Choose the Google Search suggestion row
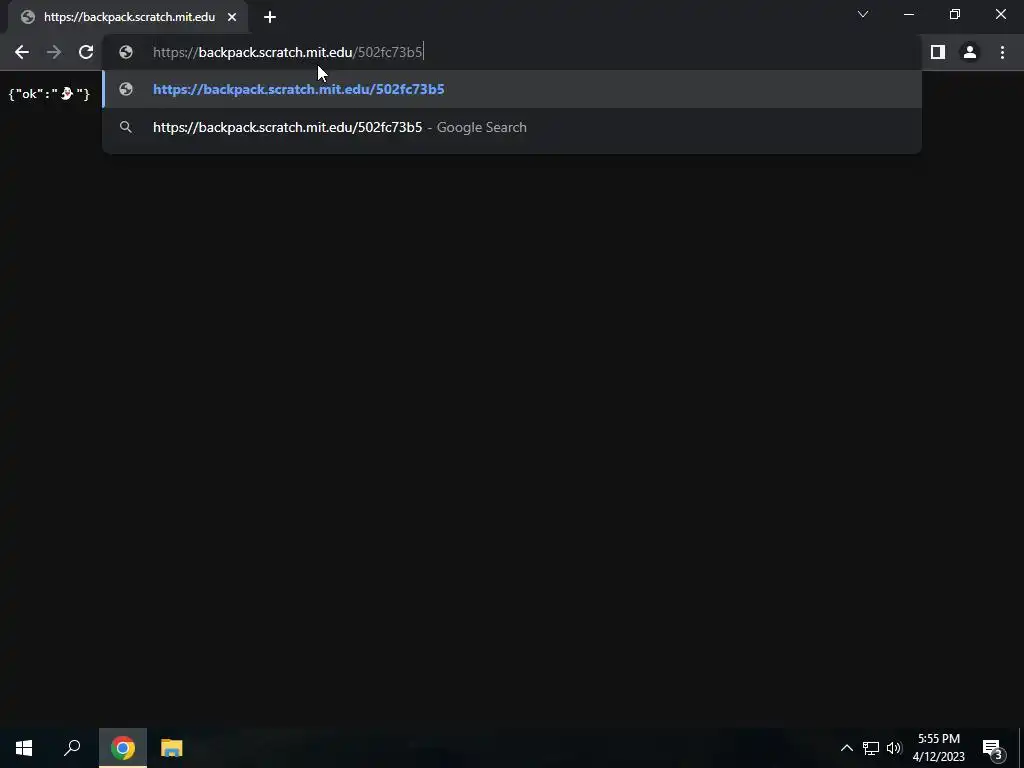 512,127
